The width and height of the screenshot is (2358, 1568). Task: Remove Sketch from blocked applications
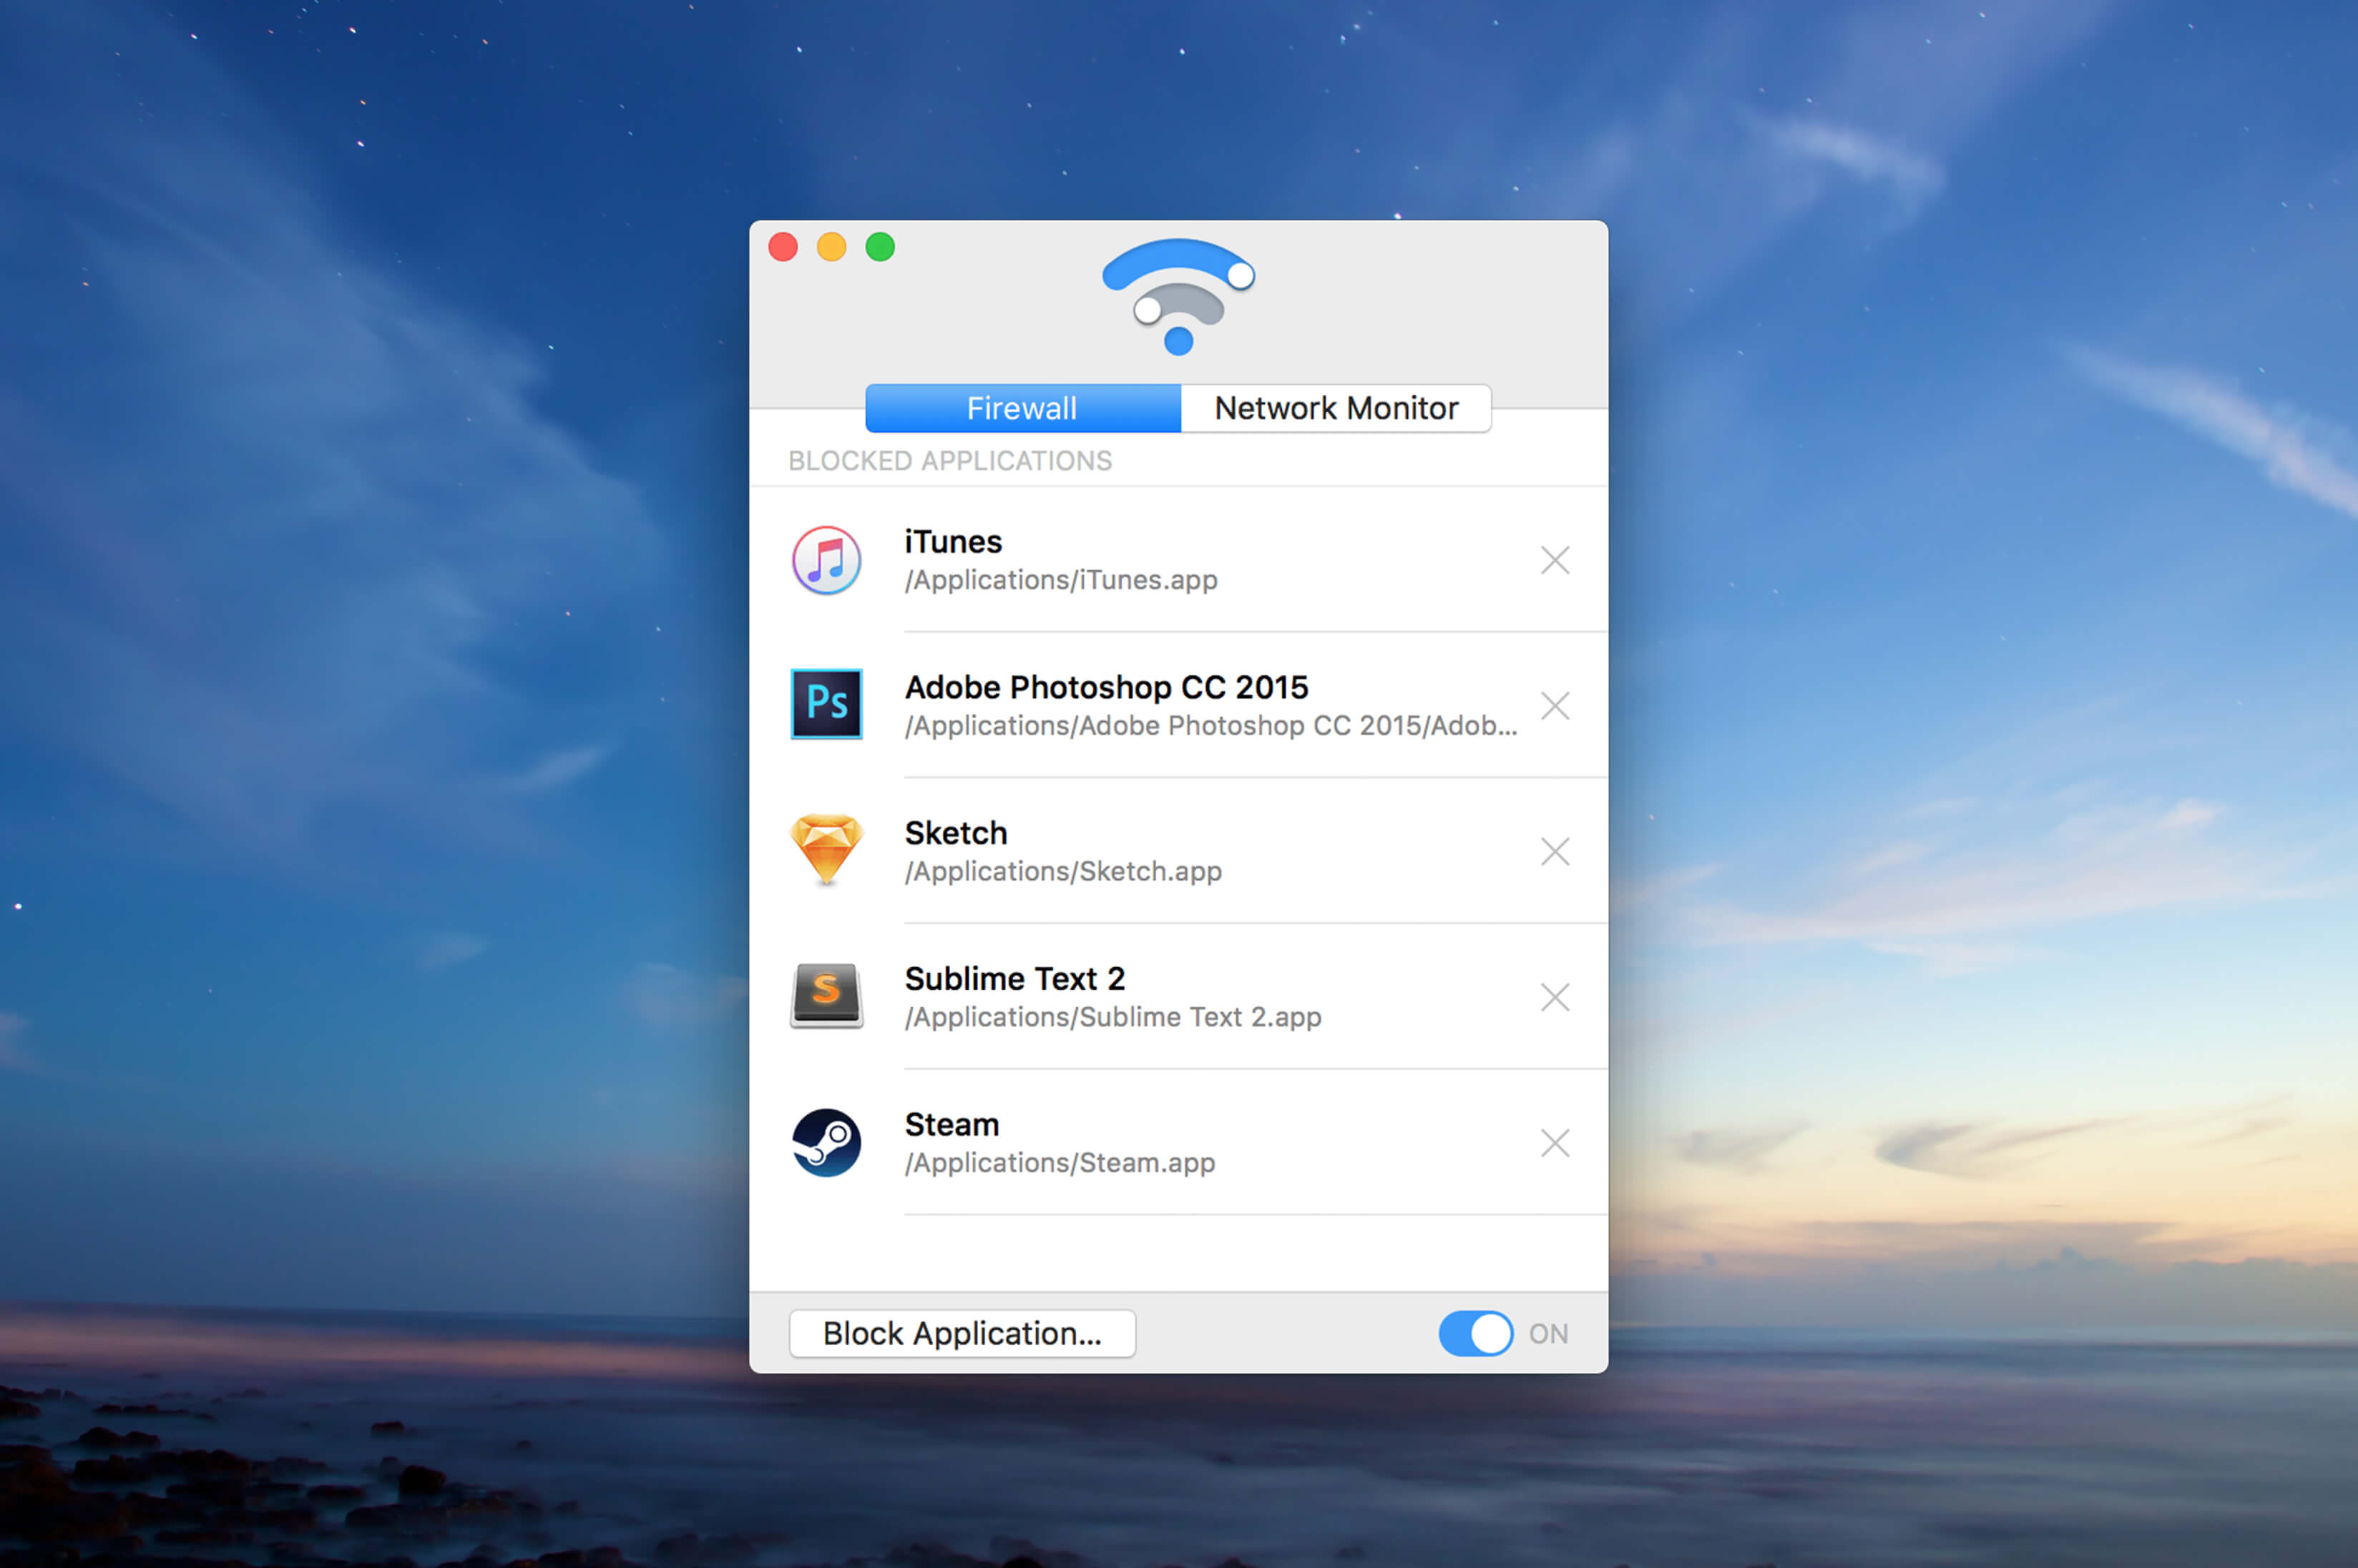1555,851
